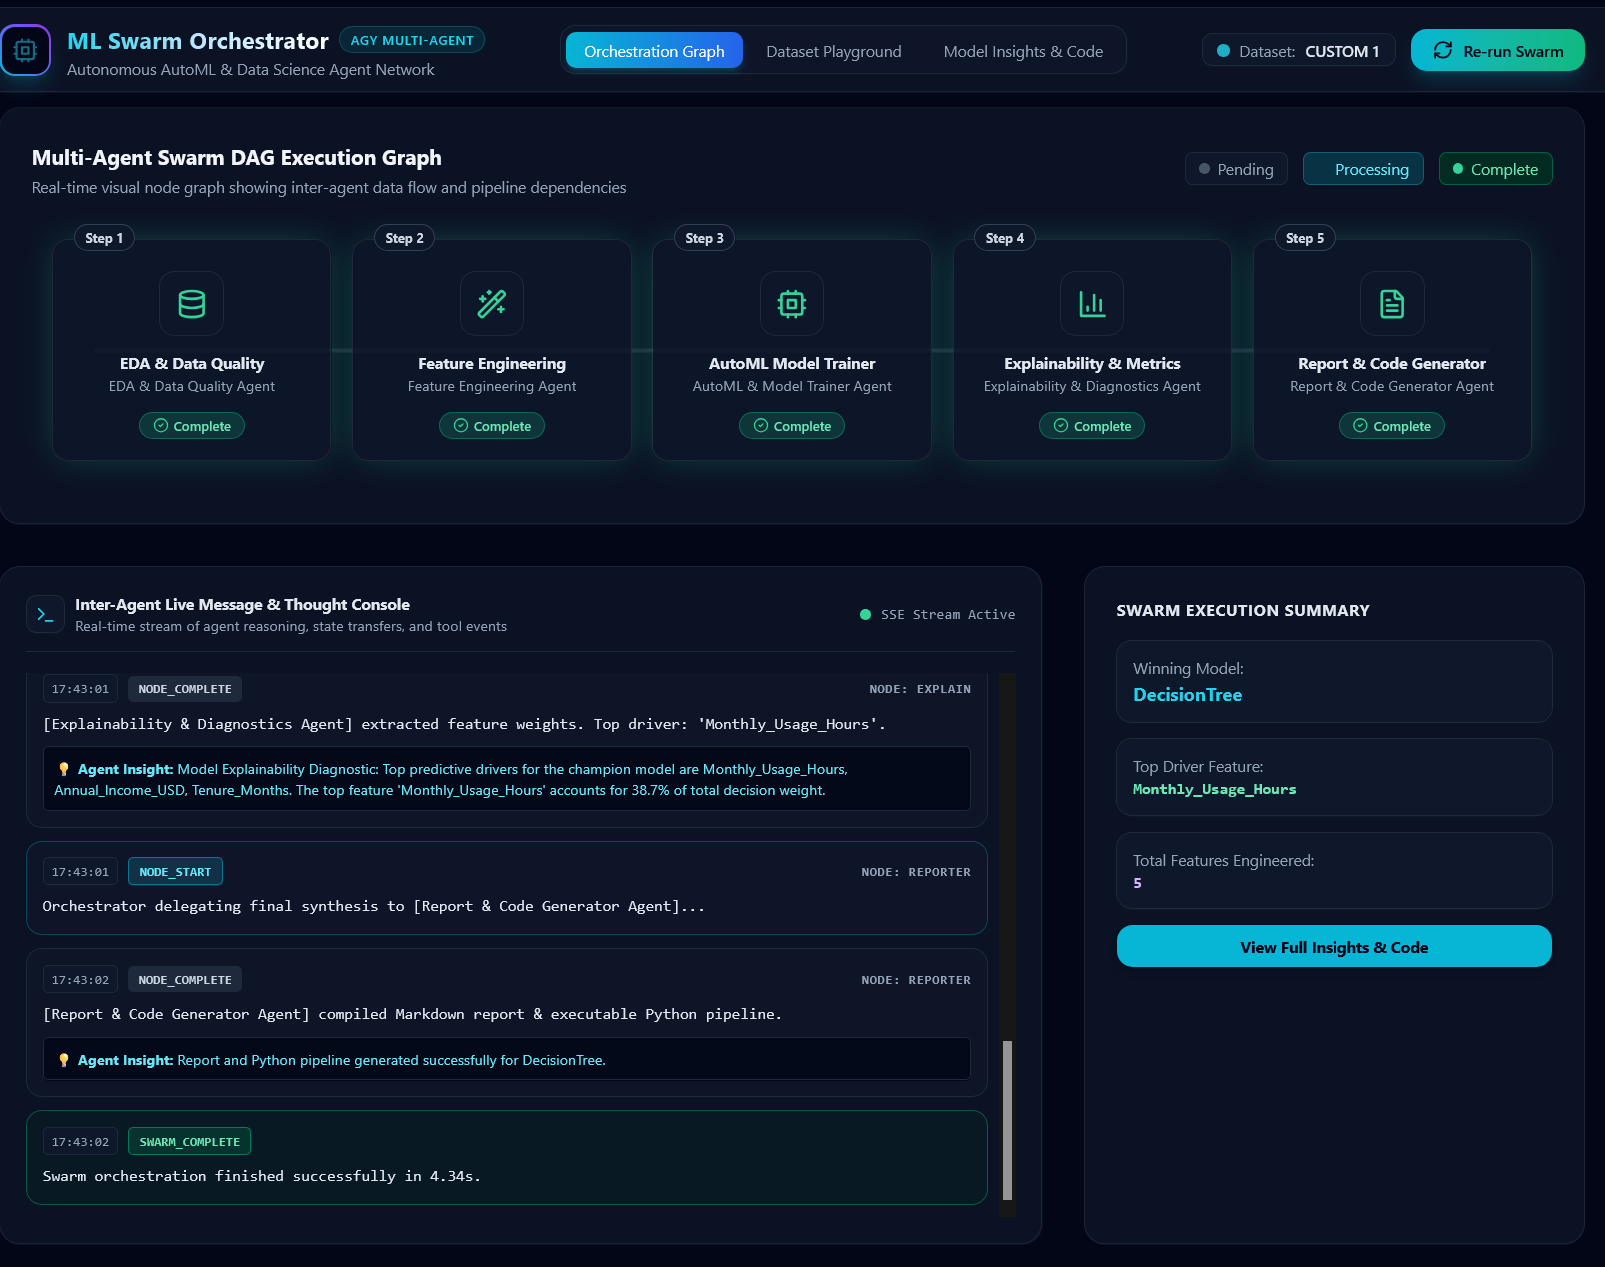Click the console vertical scrollbar thumb

click(1007, 1119)
